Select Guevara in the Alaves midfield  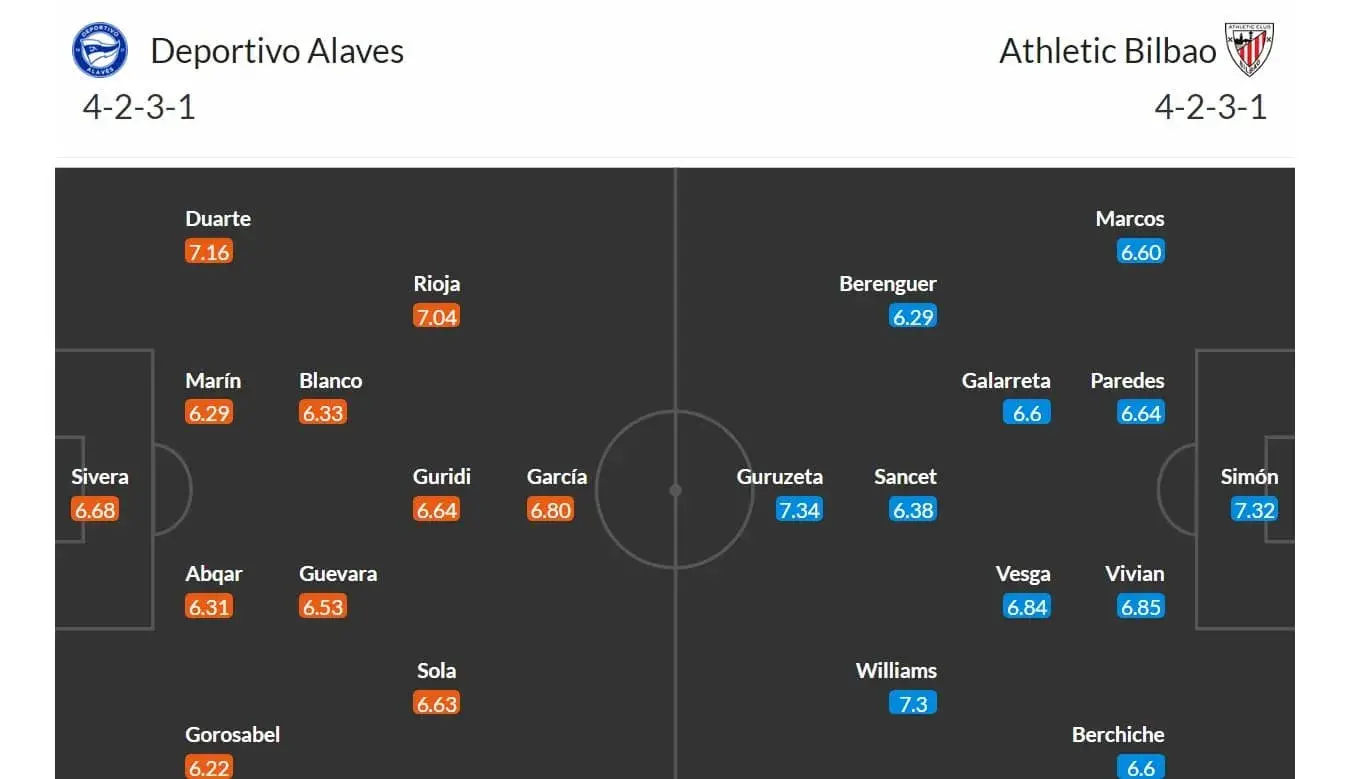click(x=338, y=574)
